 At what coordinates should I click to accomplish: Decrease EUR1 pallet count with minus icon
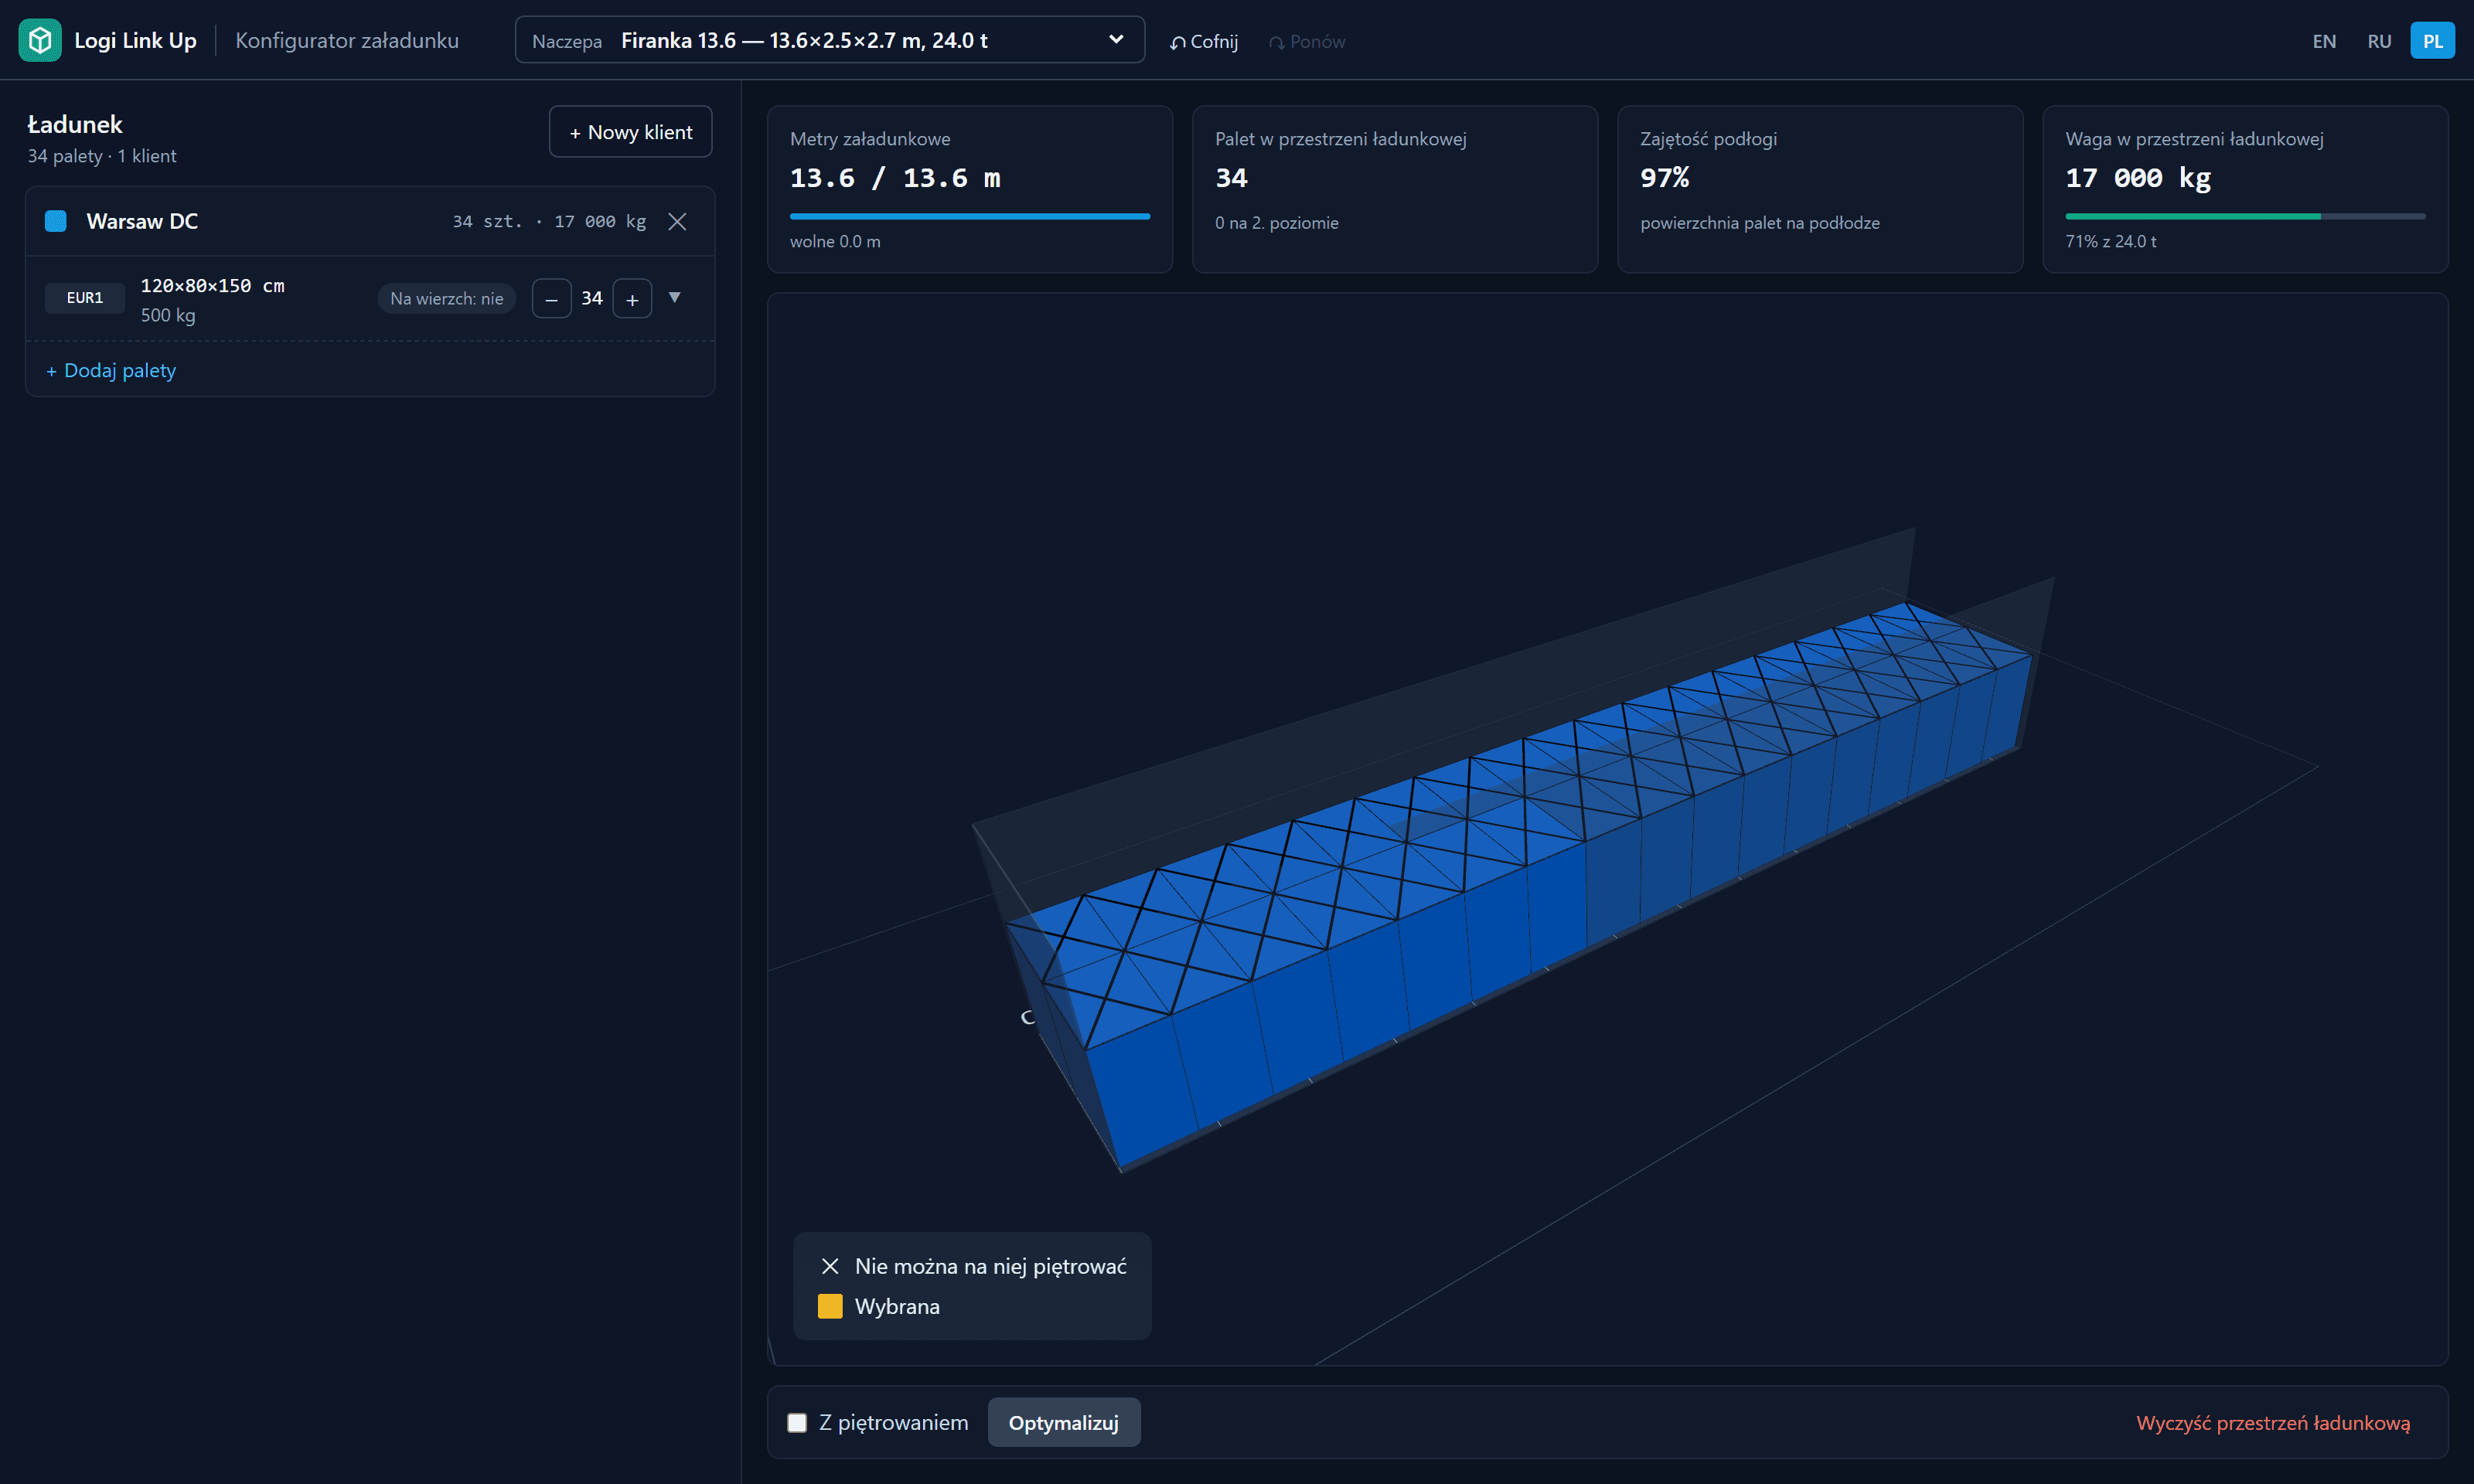pyautogui.click(x=551, y=298)
